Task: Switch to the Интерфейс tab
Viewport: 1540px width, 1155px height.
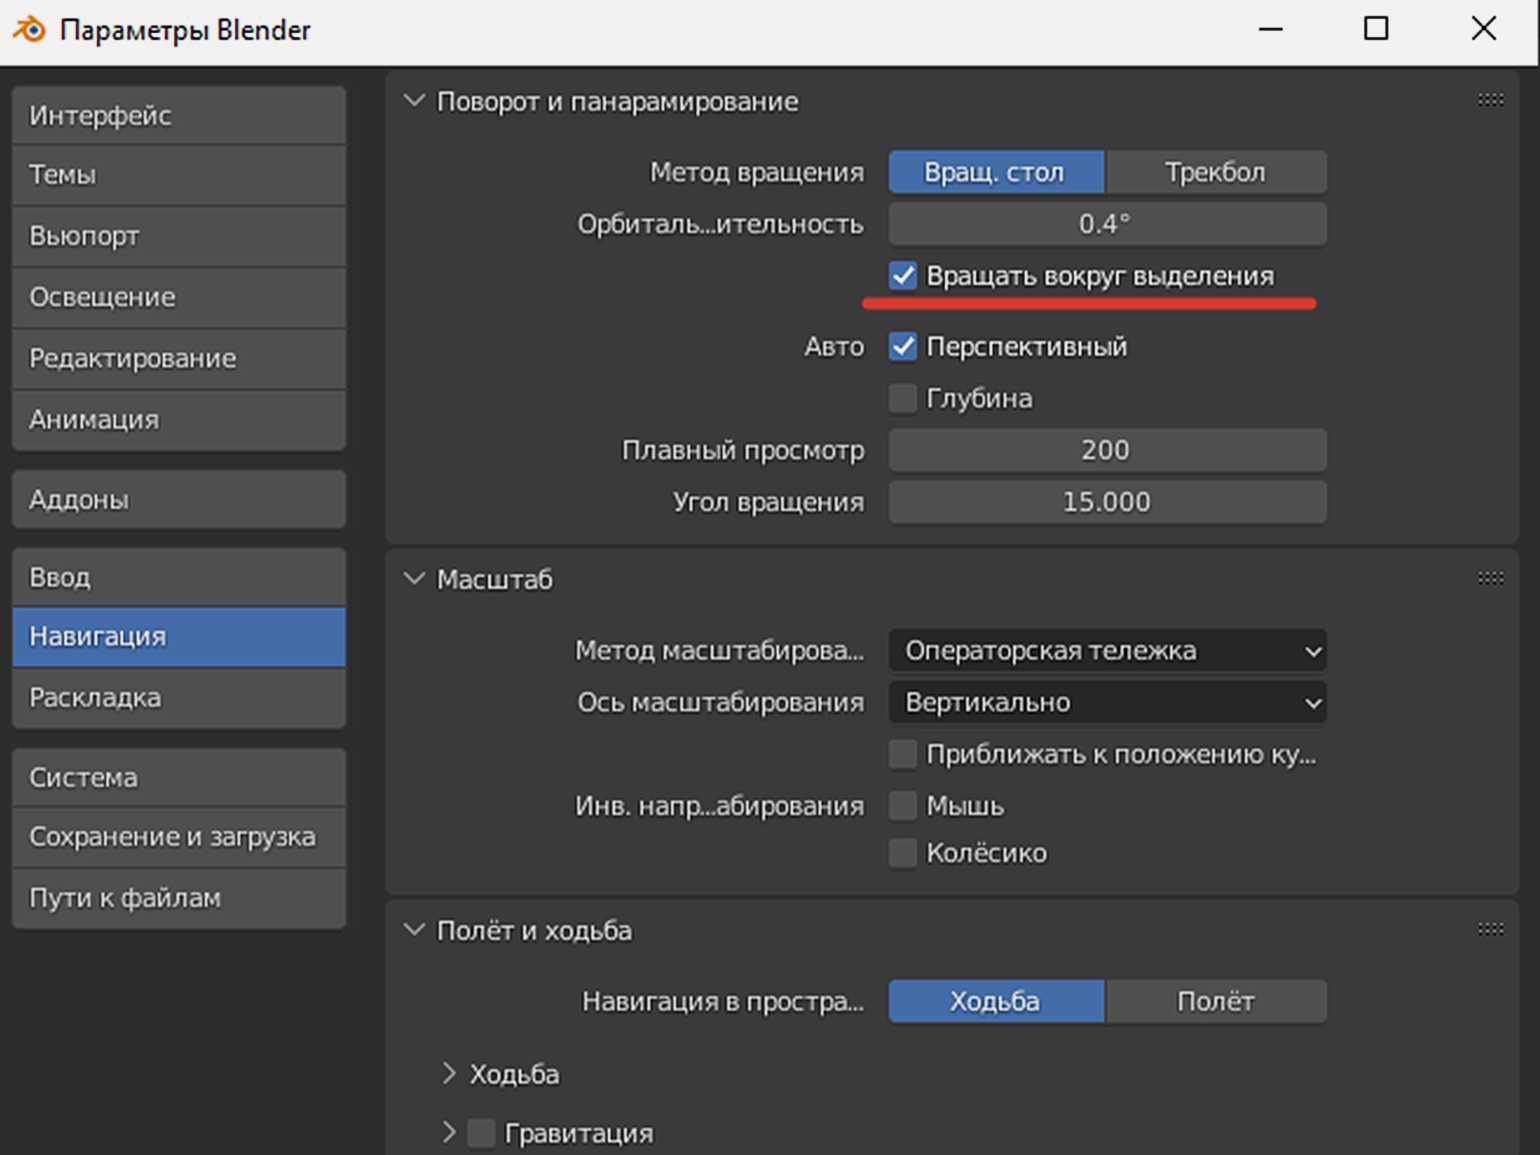Action: coord(179,116)
